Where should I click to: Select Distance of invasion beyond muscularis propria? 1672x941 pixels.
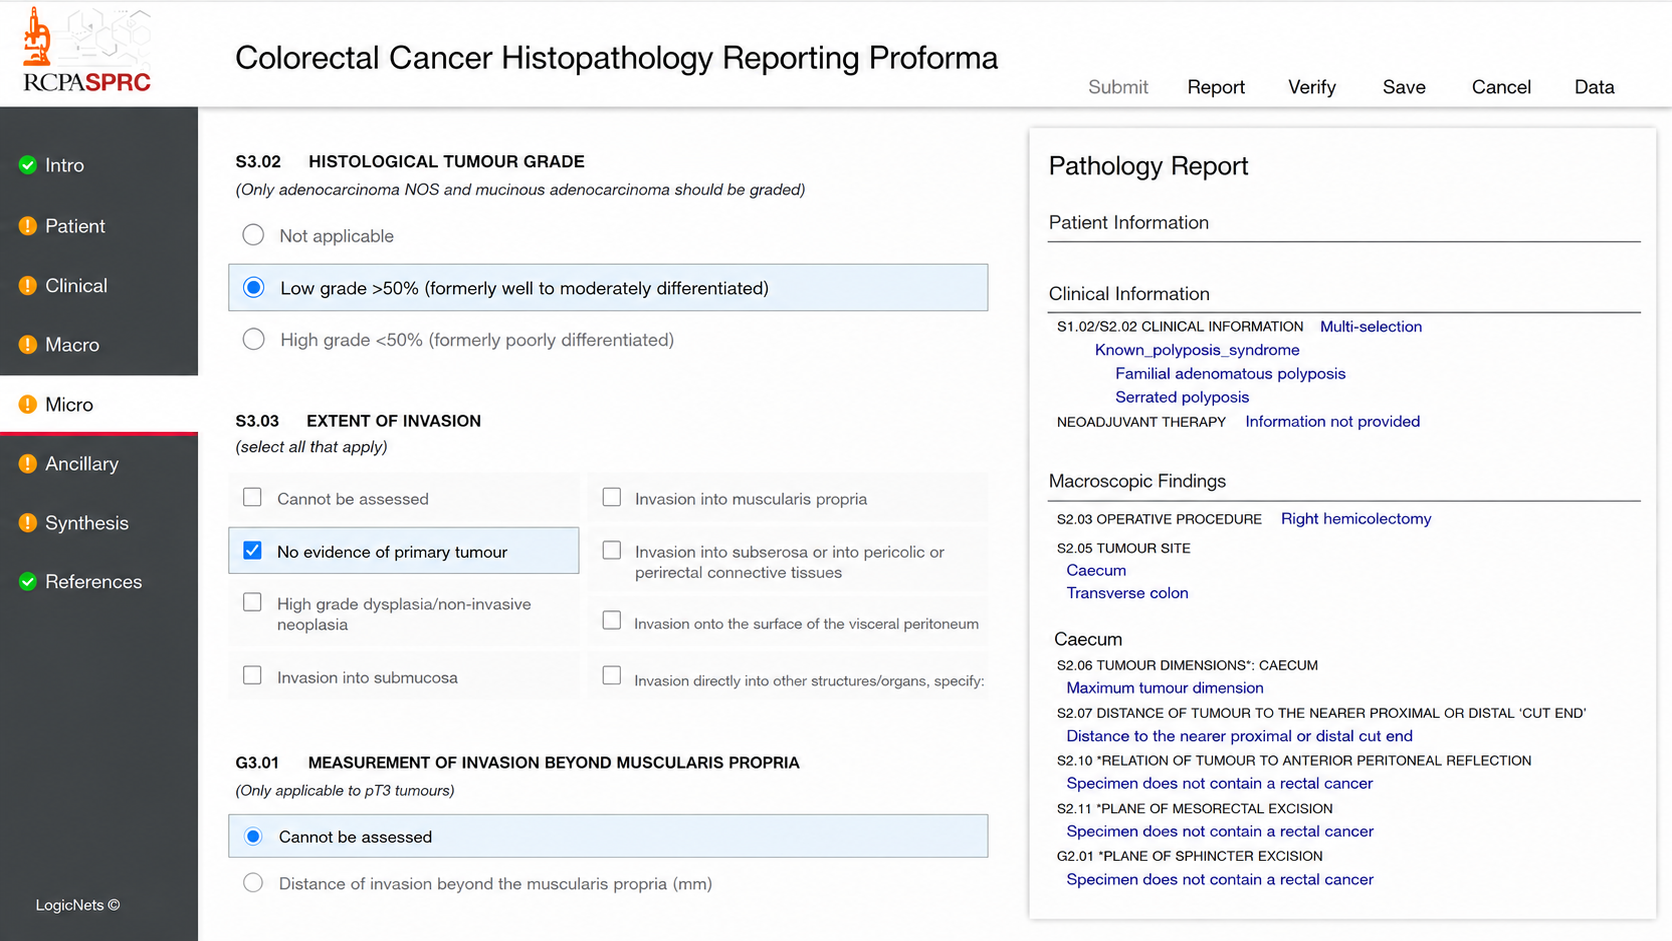point(253,883)
